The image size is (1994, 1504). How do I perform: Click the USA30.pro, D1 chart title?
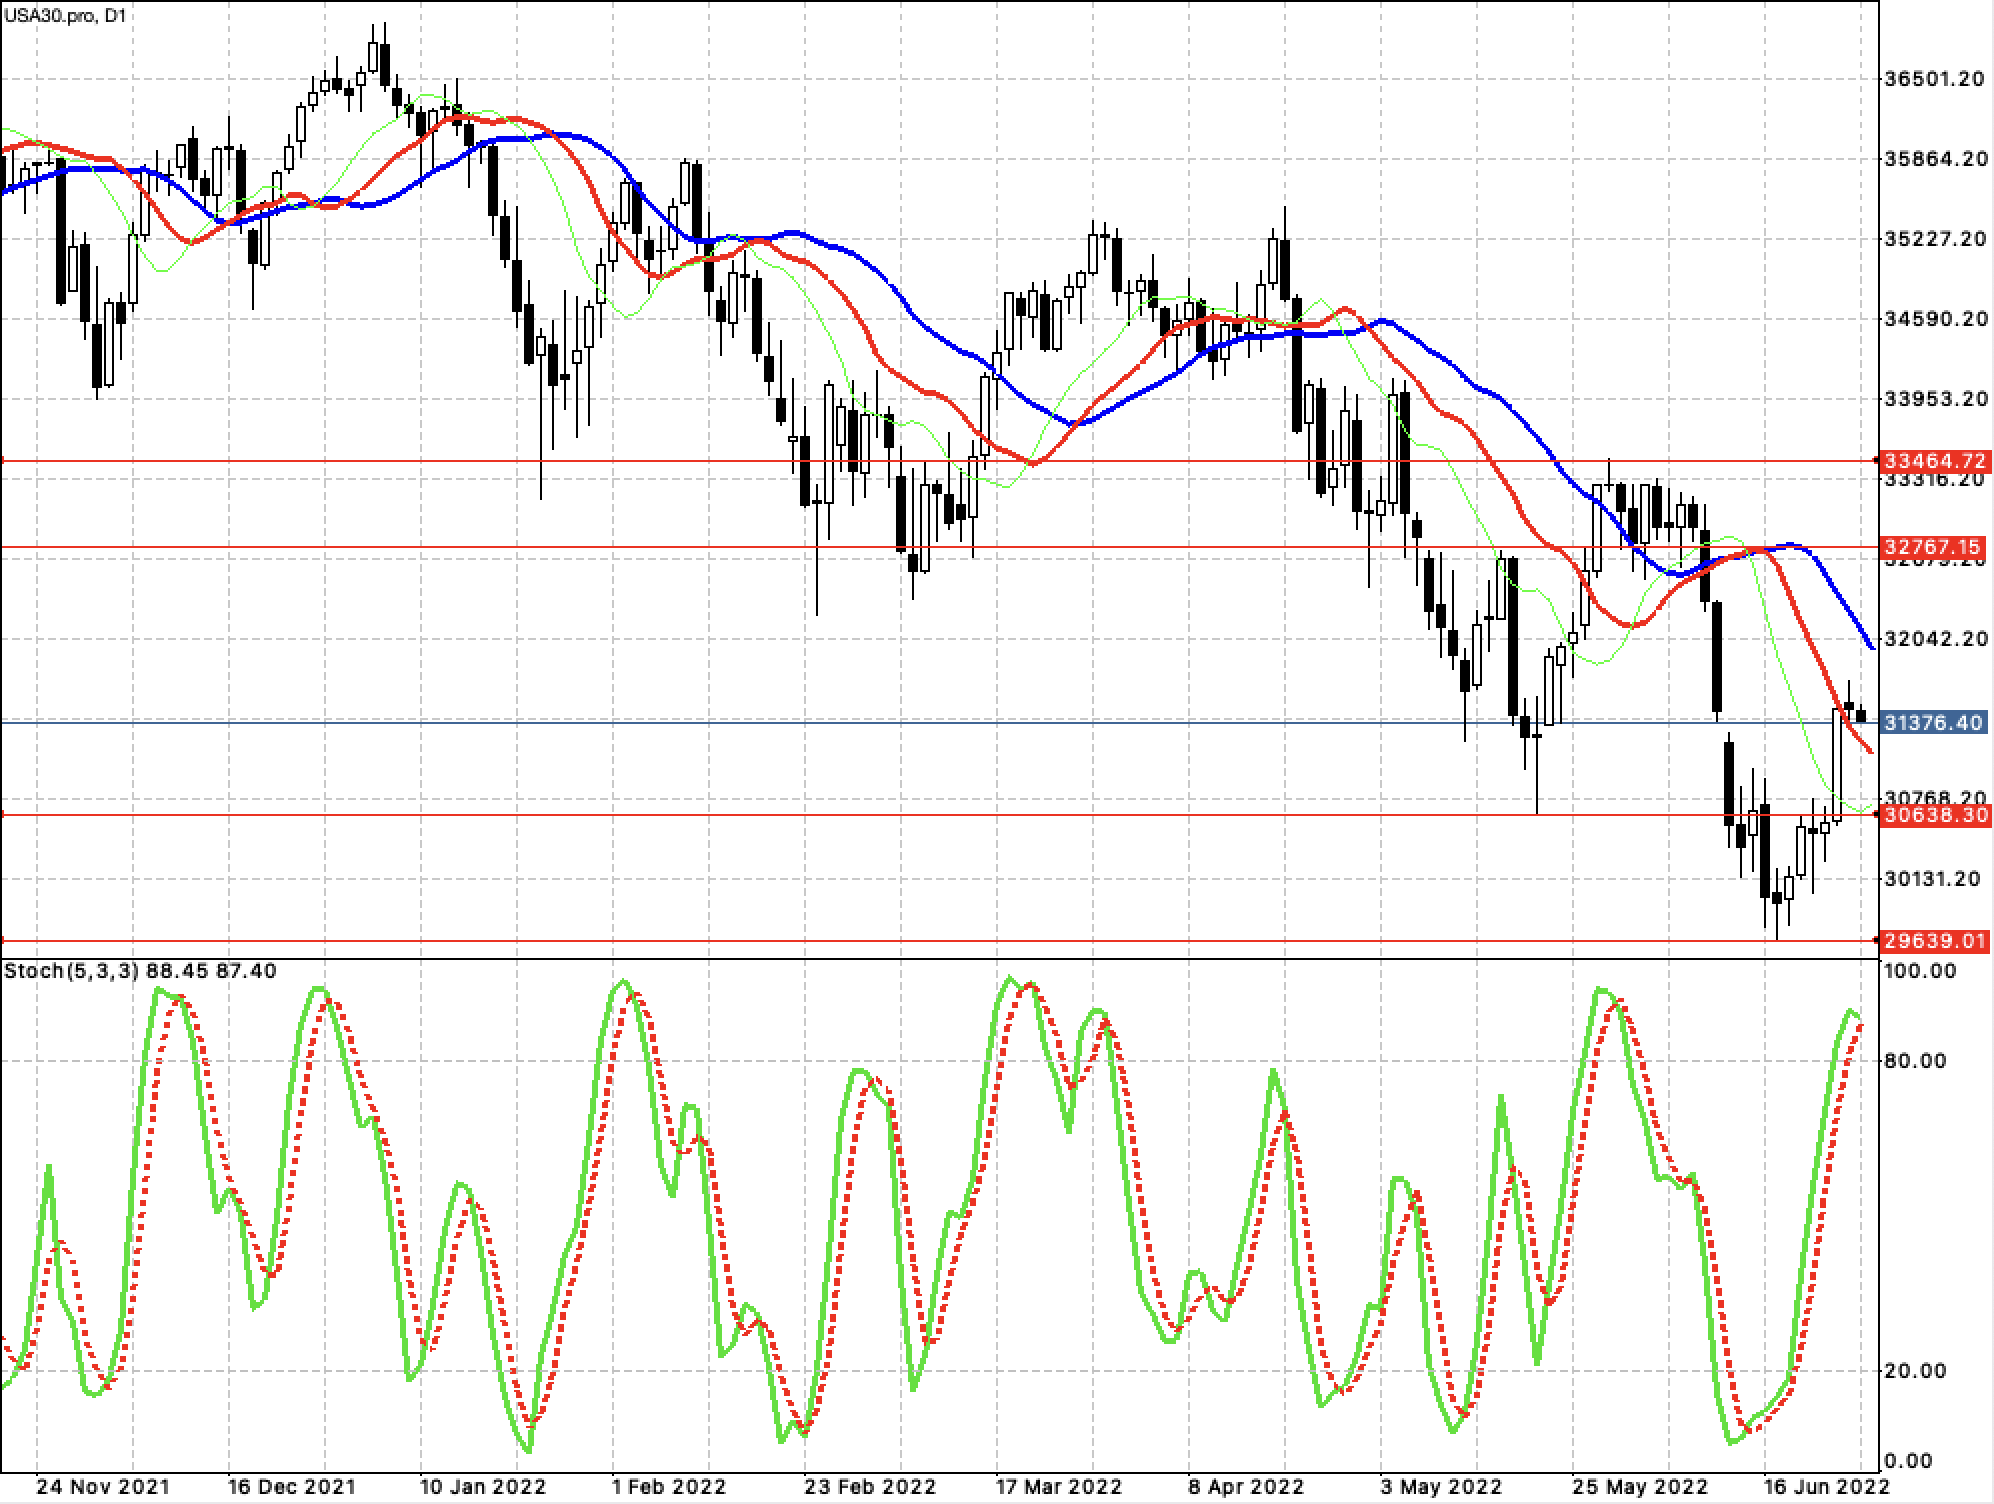[x=64, y=14]
